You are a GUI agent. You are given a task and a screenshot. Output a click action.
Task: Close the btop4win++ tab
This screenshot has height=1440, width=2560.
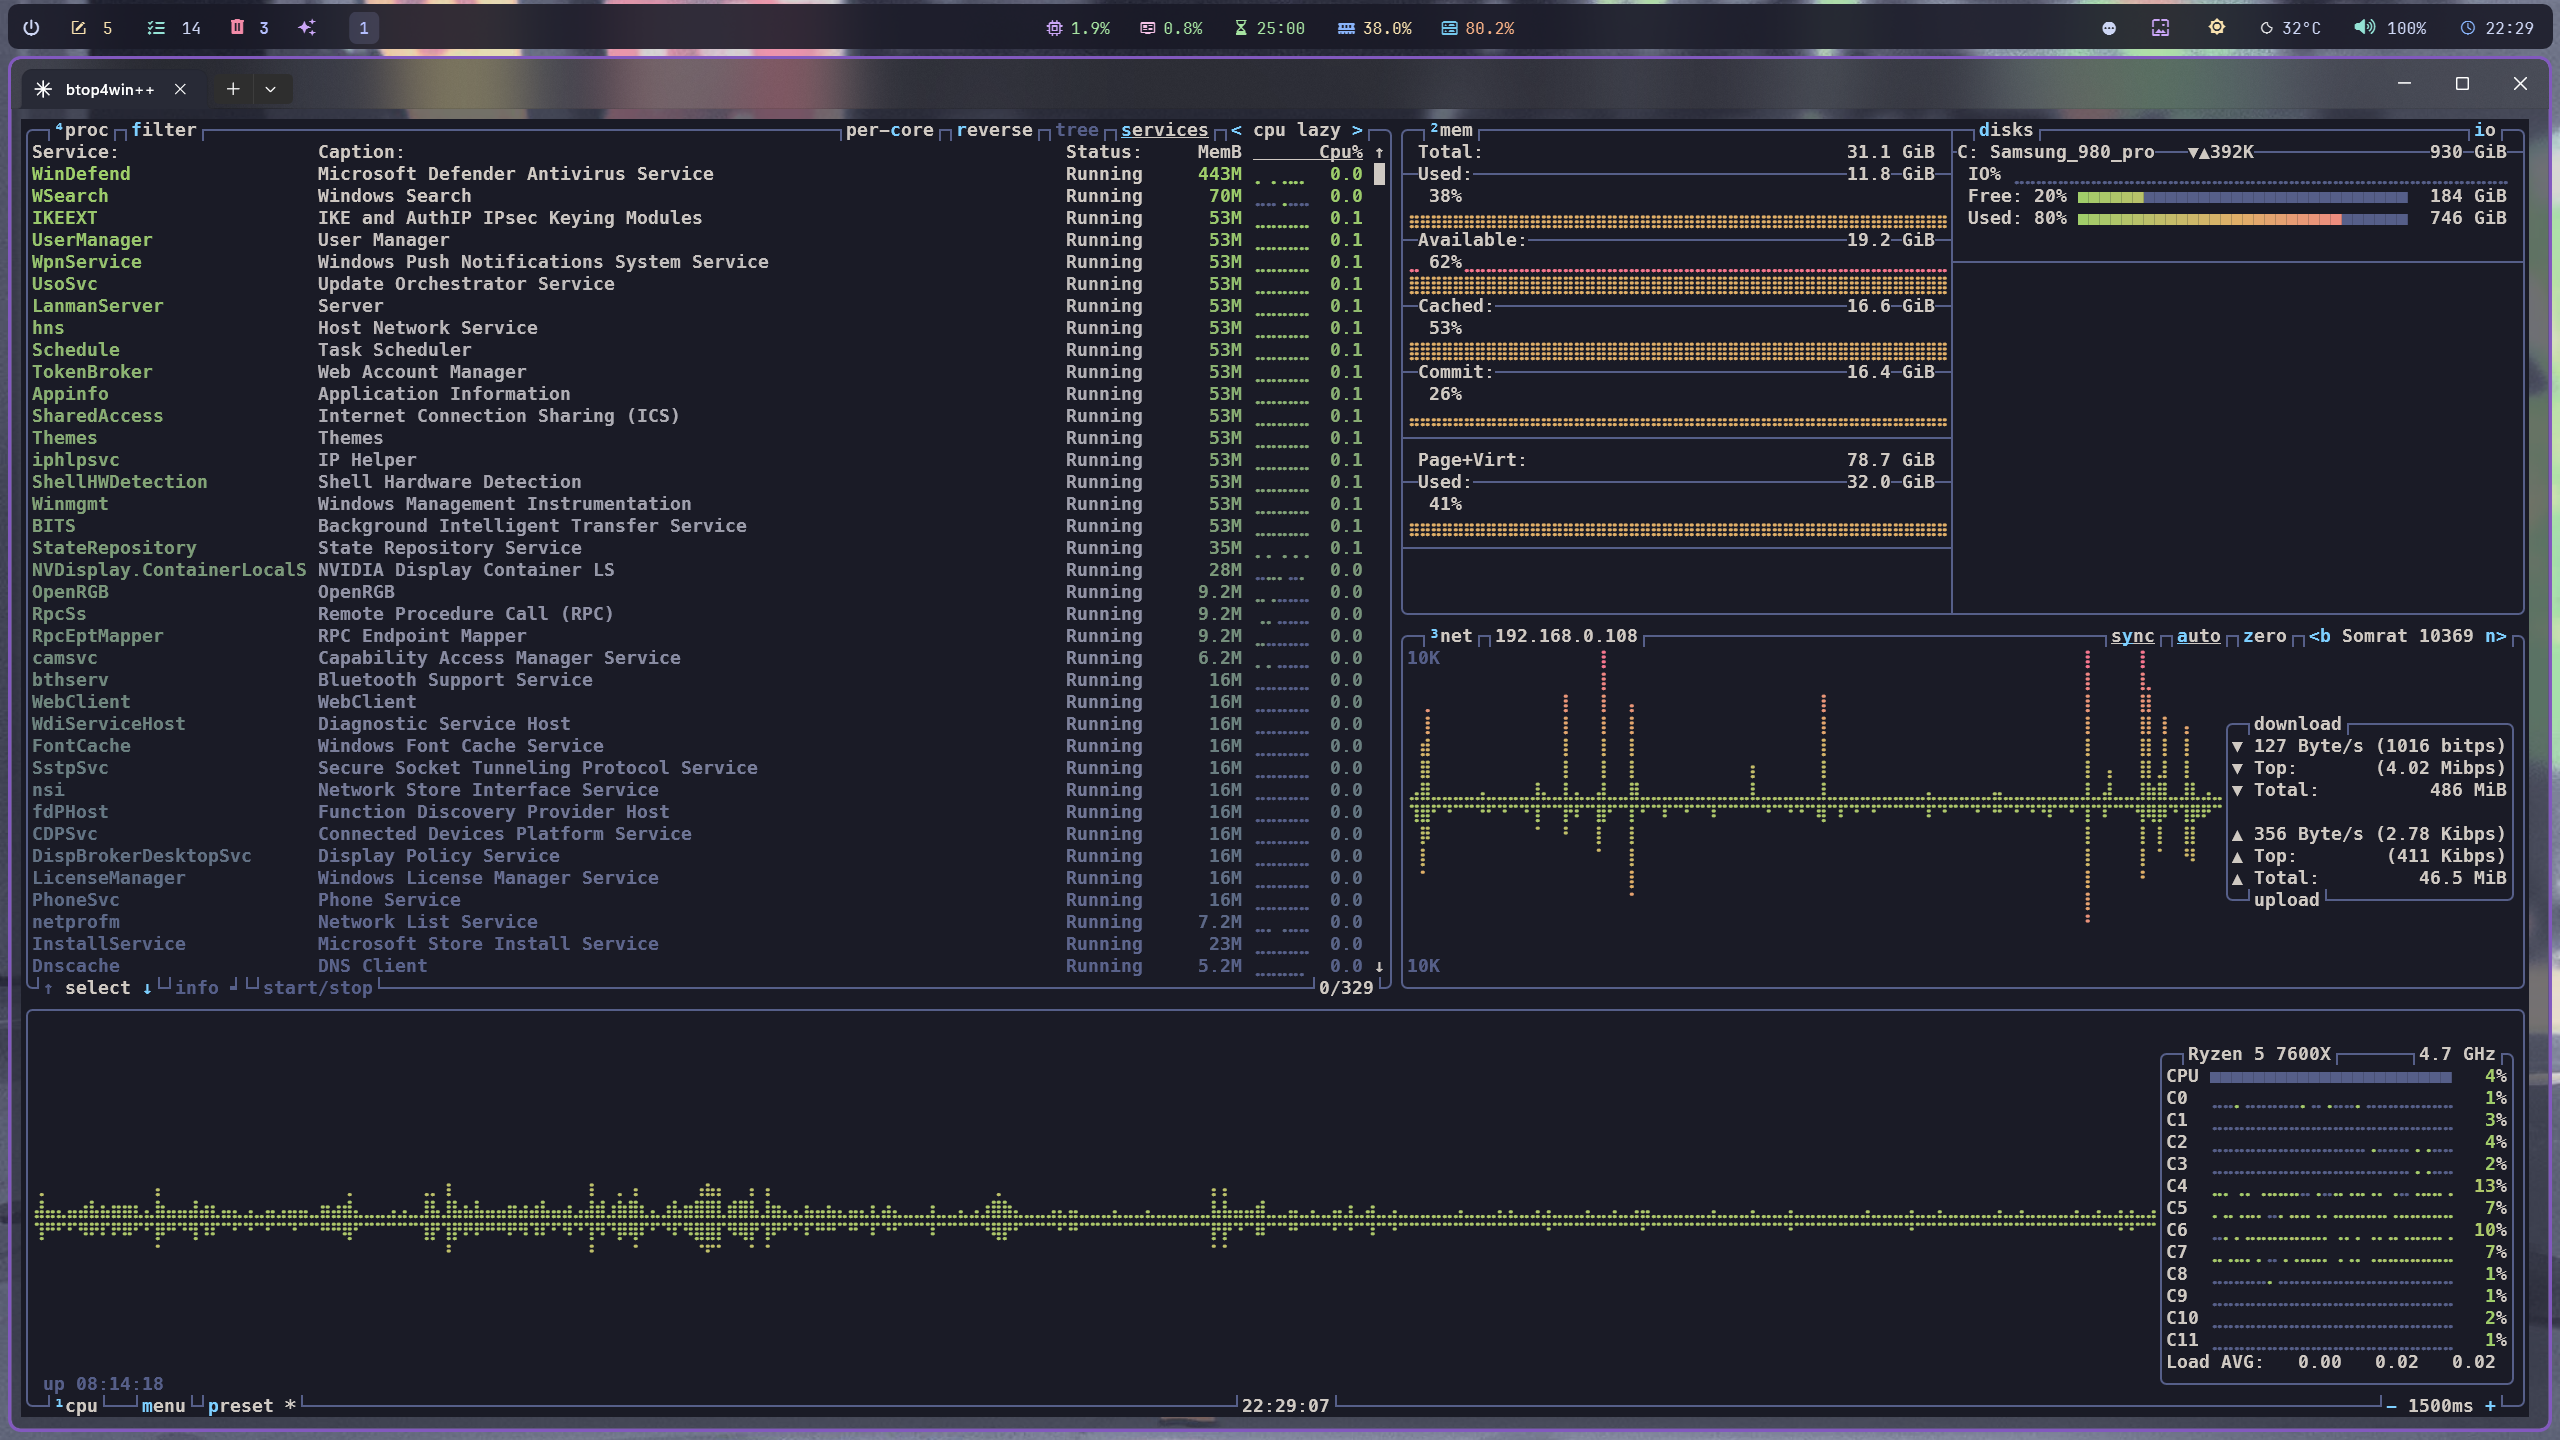pos(180,89)
